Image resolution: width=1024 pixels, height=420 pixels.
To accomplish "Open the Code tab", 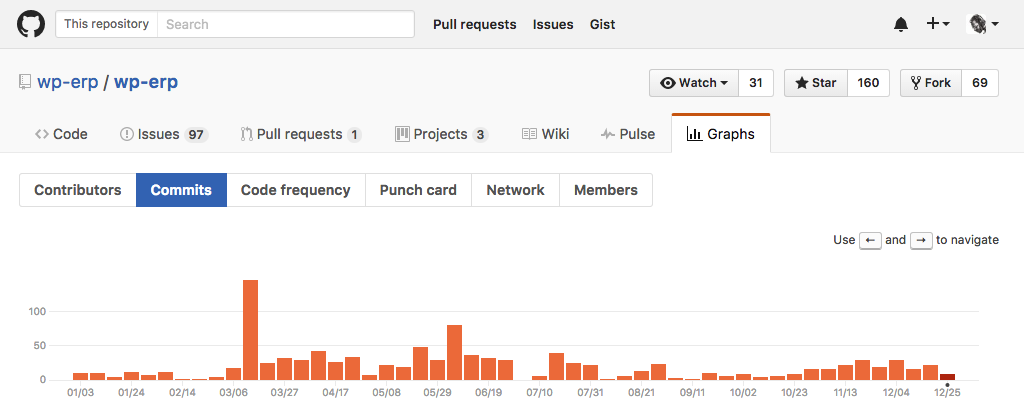I will pos(61,134).
